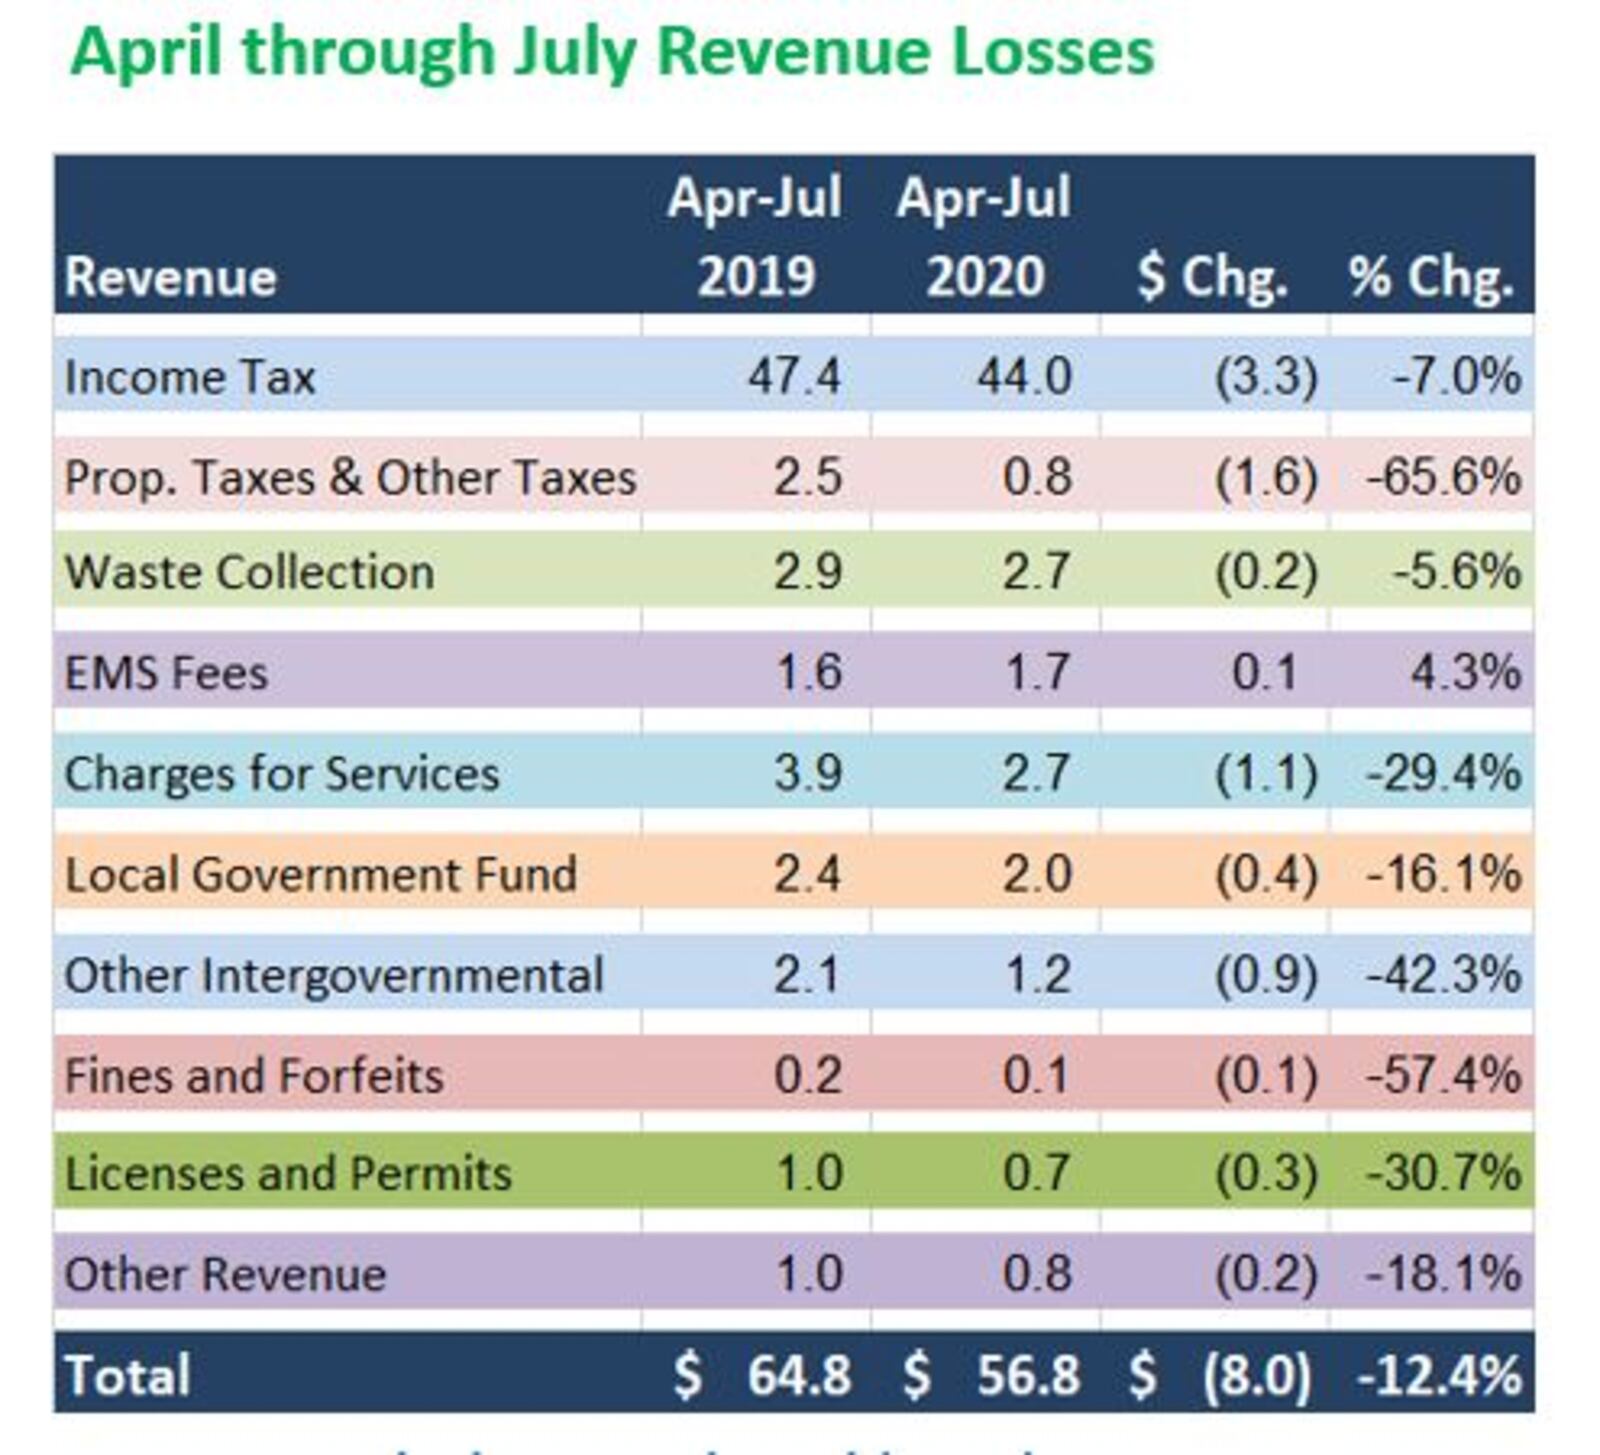Viewport: 1600px width, 1455px height.
Task: Click the 'EMS Fees' row label
Action: click(166, 672)
